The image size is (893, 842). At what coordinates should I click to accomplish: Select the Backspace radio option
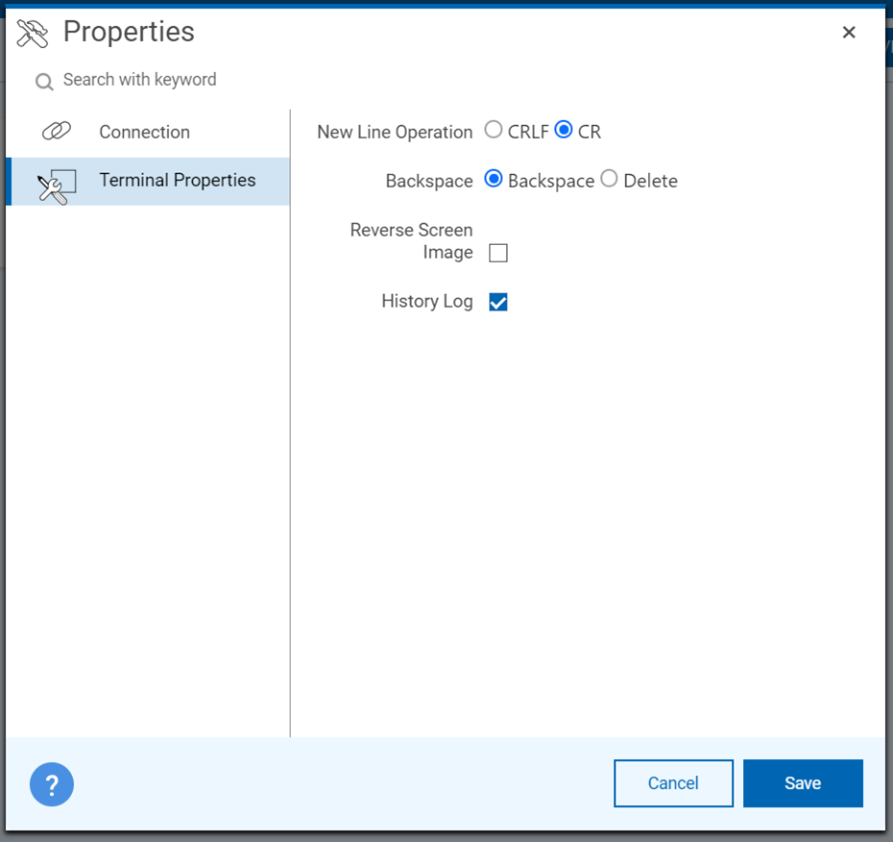(493, 179)
